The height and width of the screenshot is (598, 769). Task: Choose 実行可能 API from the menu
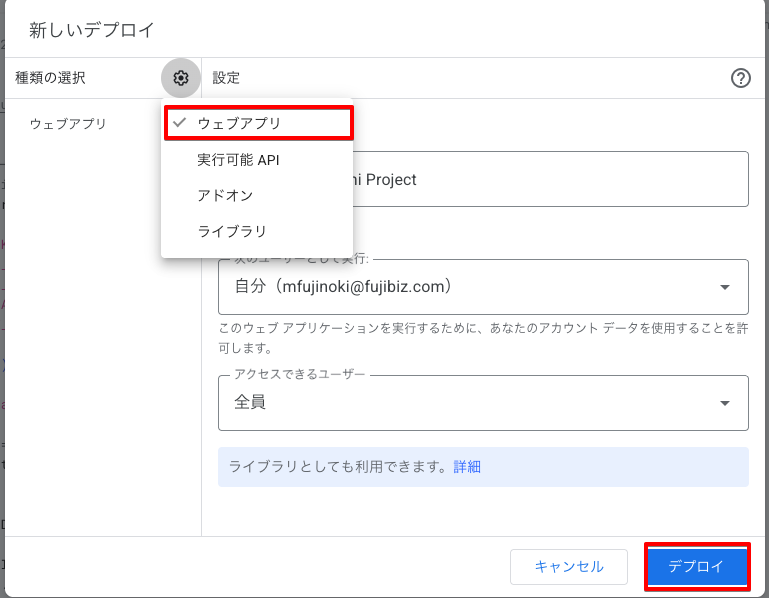257,160
